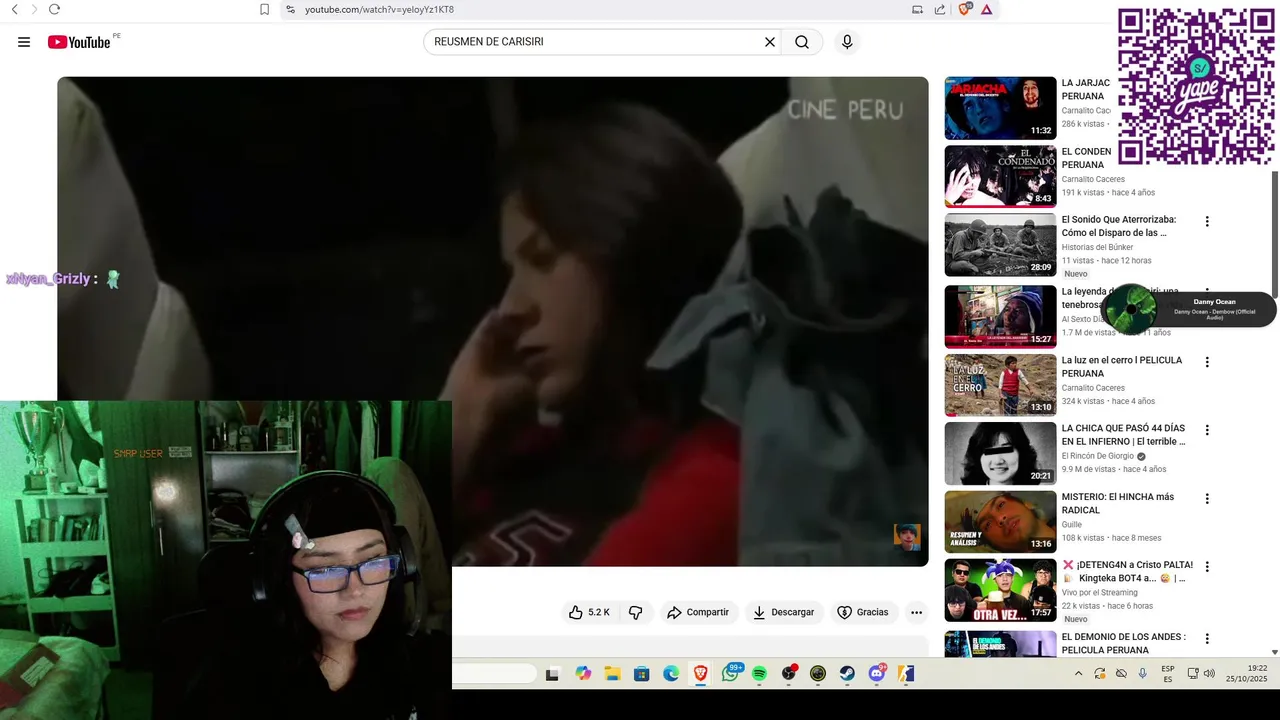The width and height of the screenshot is (1280, 720).
Task: Open the three-dot more actions under video
Action: [x=916, y=612]
